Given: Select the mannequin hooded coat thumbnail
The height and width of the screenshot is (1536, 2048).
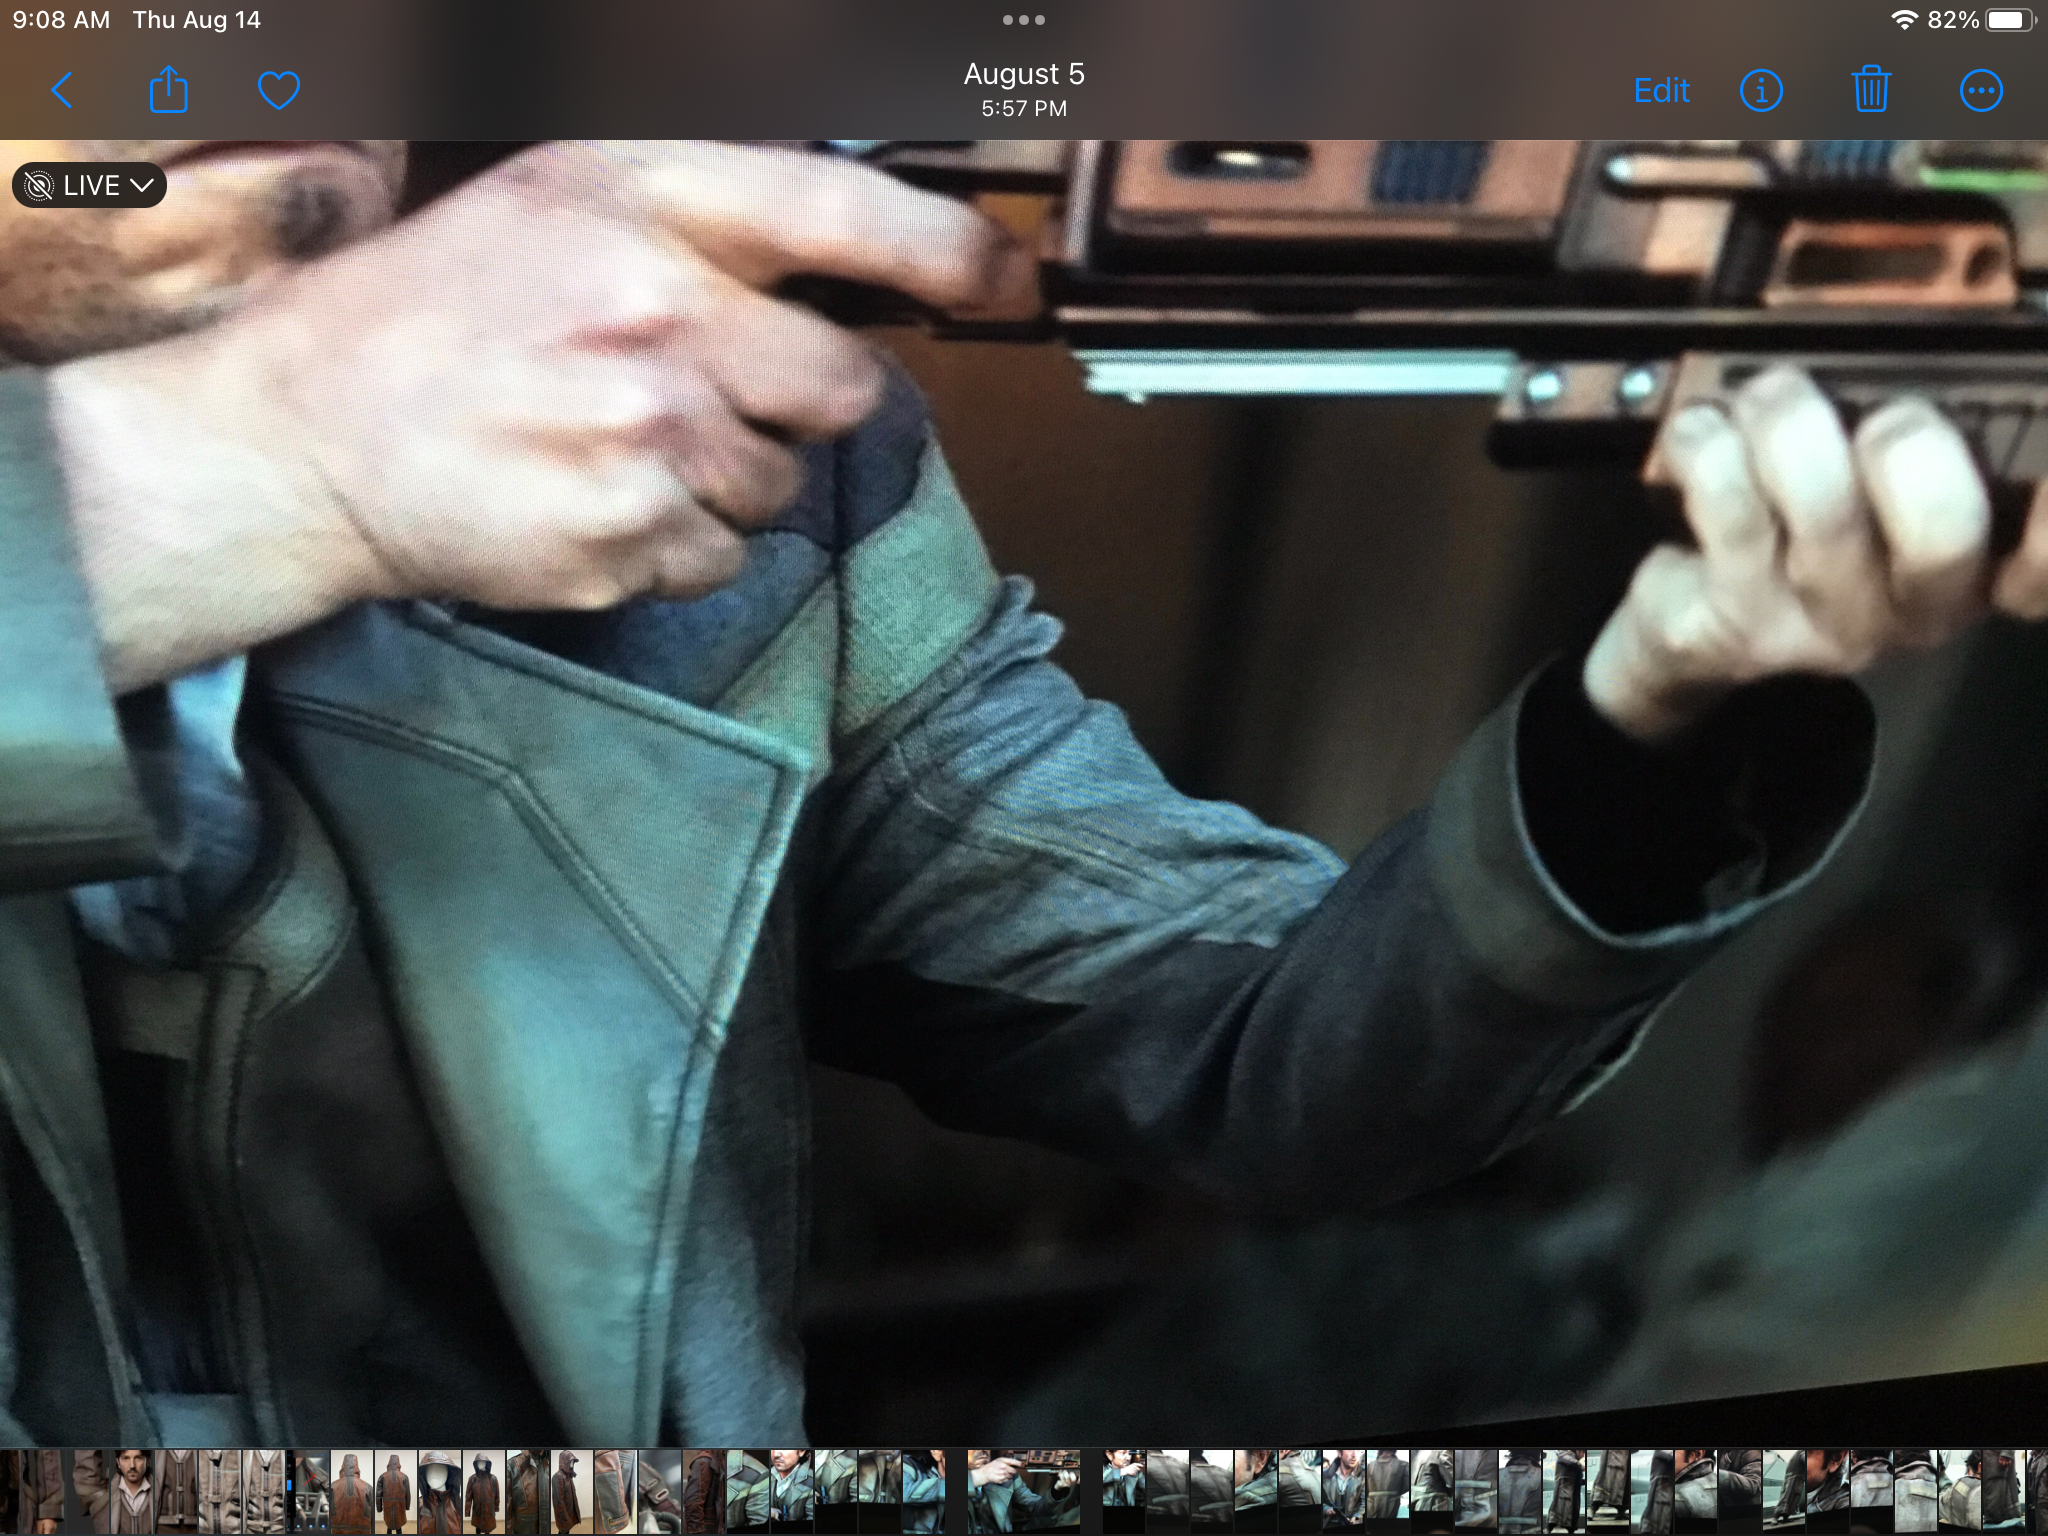Looking at the screenshot, I should [x=439, y=1492].
